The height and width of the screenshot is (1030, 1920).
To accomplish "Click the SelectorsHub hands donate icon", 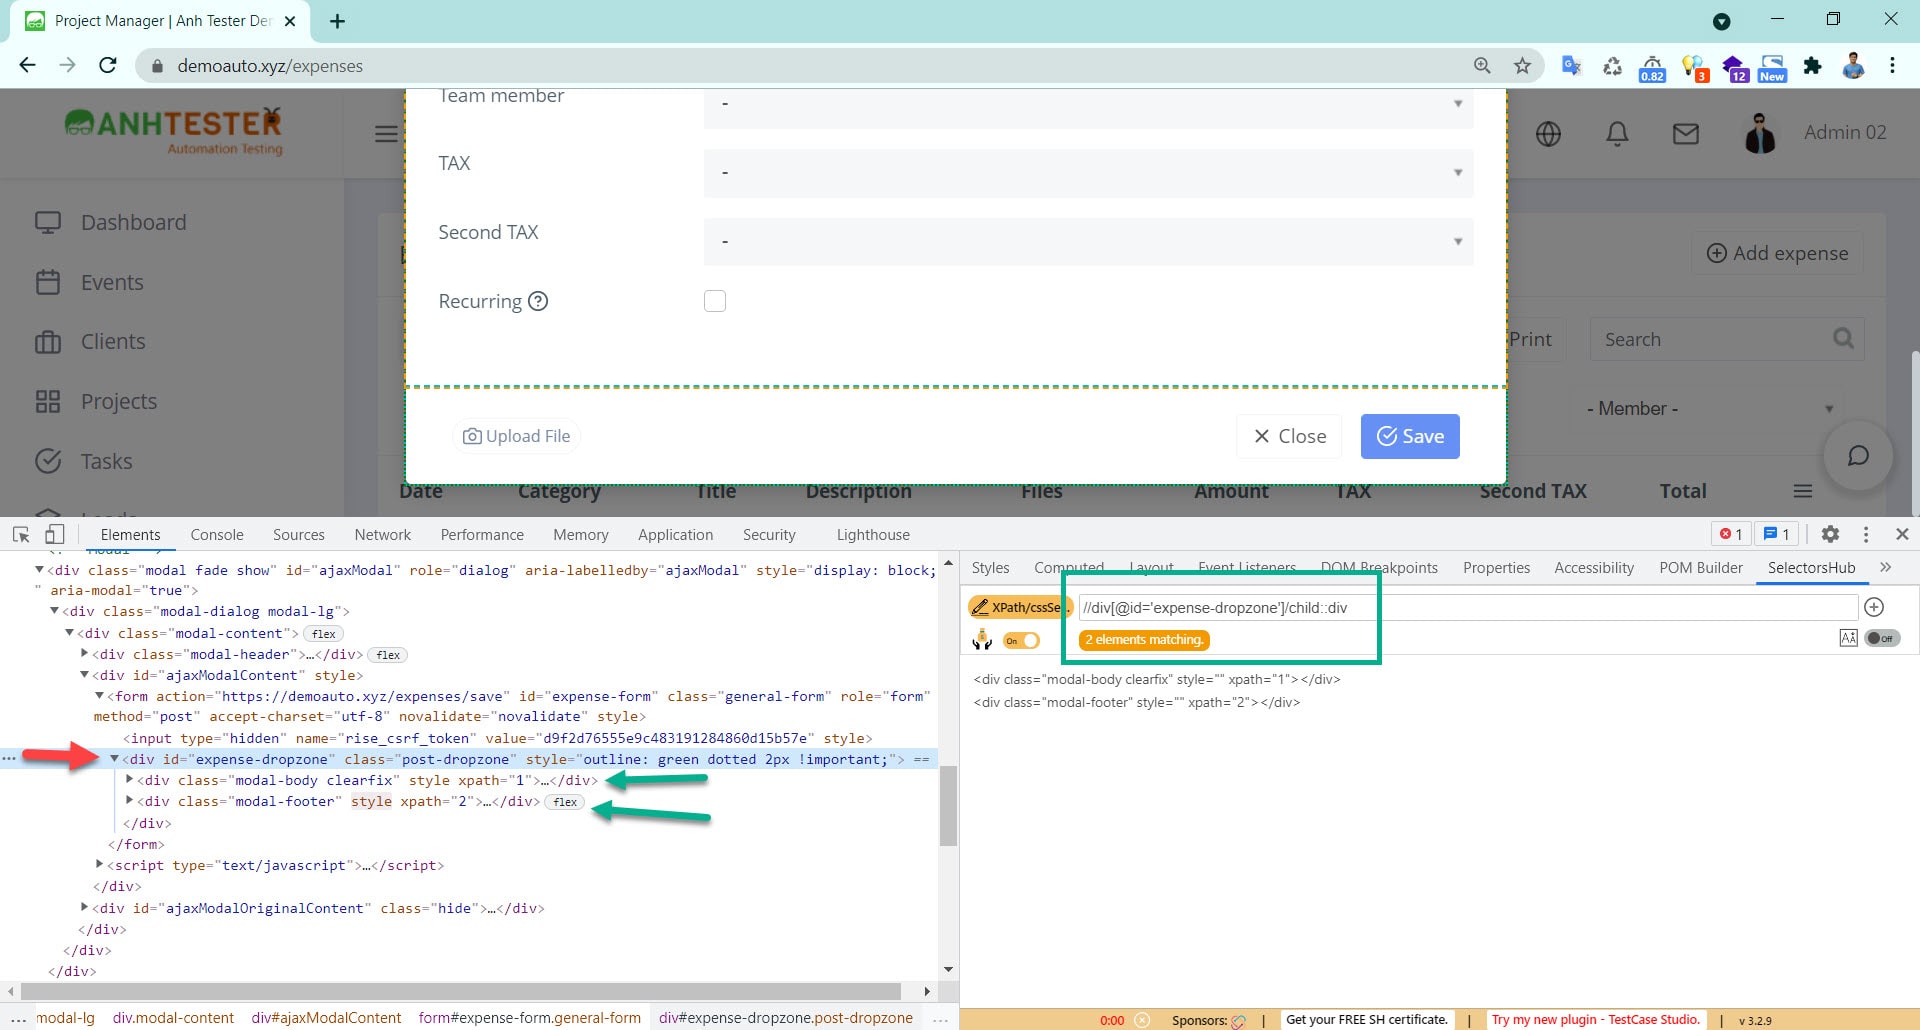I will click(x=982, y=639).
